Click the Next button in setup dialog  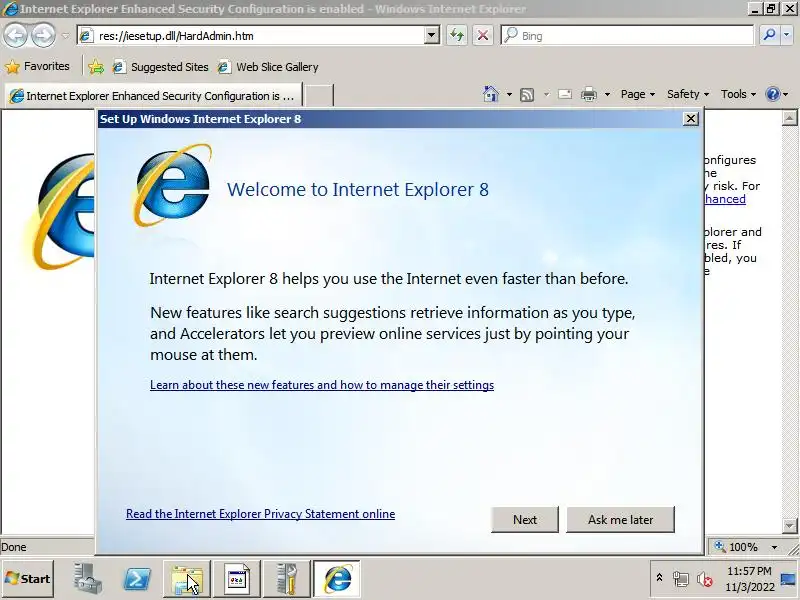(524, 519)
